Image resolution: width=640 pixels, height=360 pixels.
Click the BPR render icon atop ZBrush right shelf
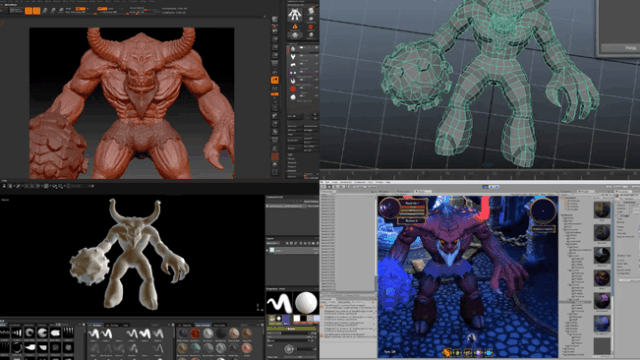[275, 19]
